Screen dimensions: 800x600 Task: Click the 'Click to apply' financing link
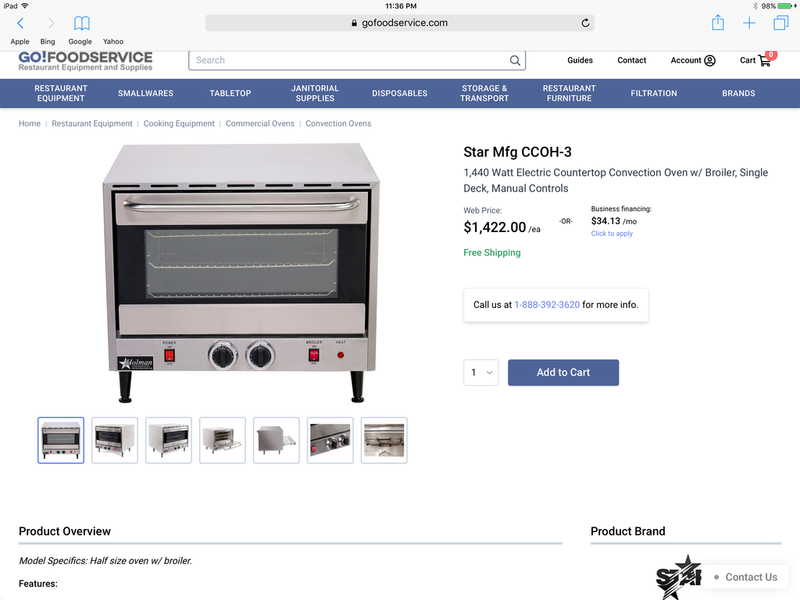click(612, 233)
